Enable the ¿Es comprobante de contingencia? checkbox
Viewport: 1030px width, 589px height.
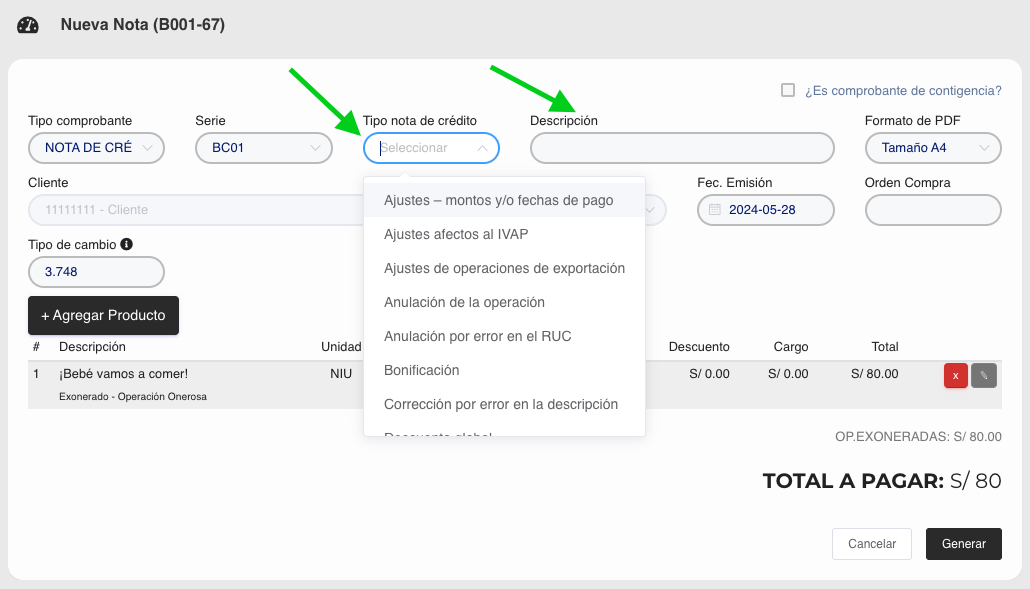[787, 90]
